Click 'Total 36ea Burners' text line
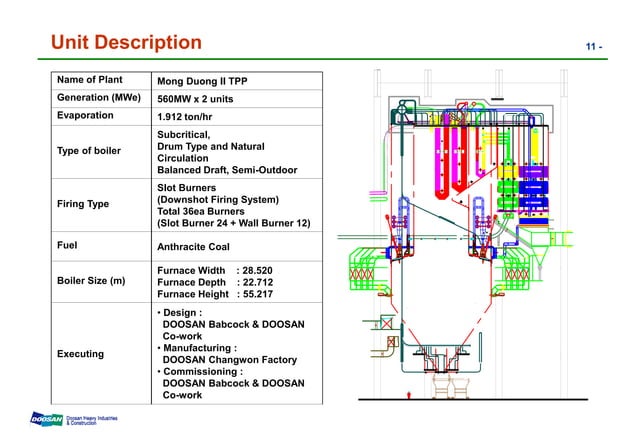 click(201, 212)
